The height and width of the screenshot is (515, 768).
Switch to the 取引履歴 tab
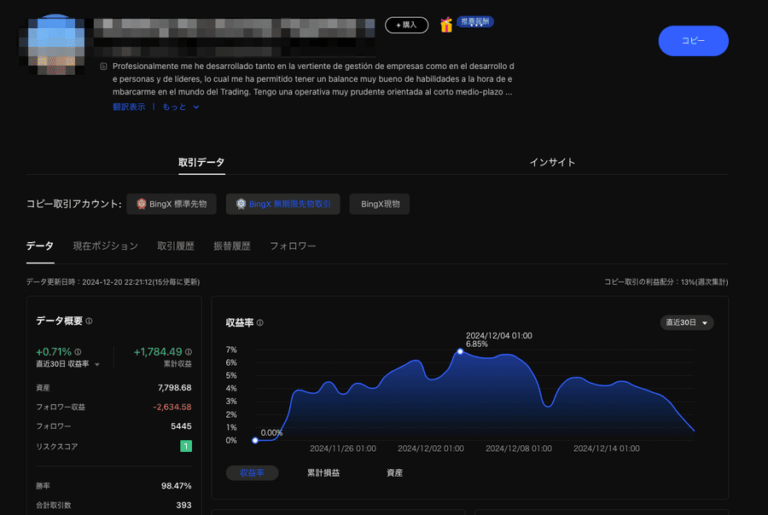[175, 246]
